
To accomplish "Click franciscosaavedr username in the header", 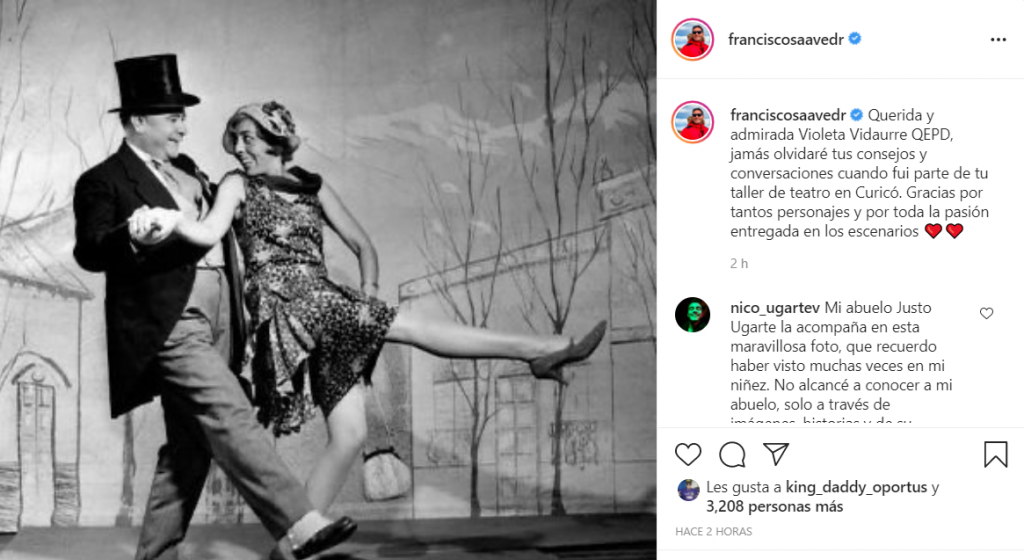I will [x=786, y=39].
